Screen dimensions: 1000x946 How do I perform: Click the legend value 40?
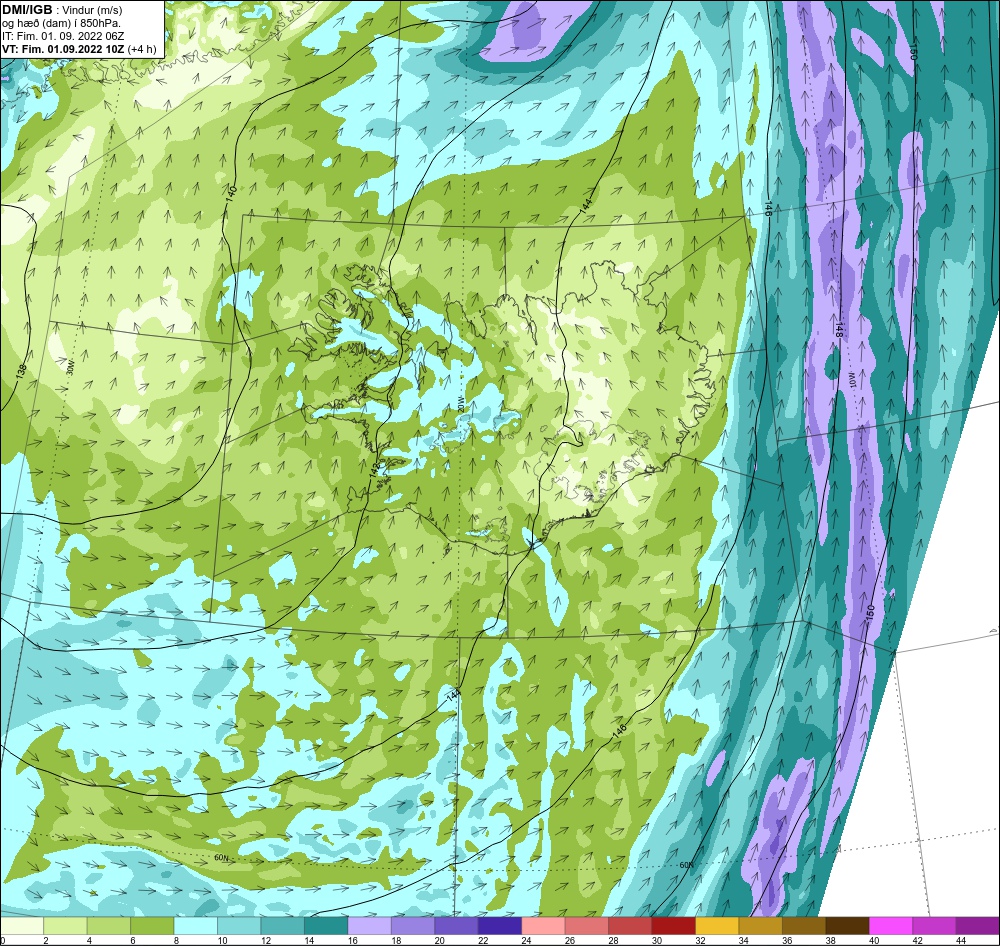[873, 940]
